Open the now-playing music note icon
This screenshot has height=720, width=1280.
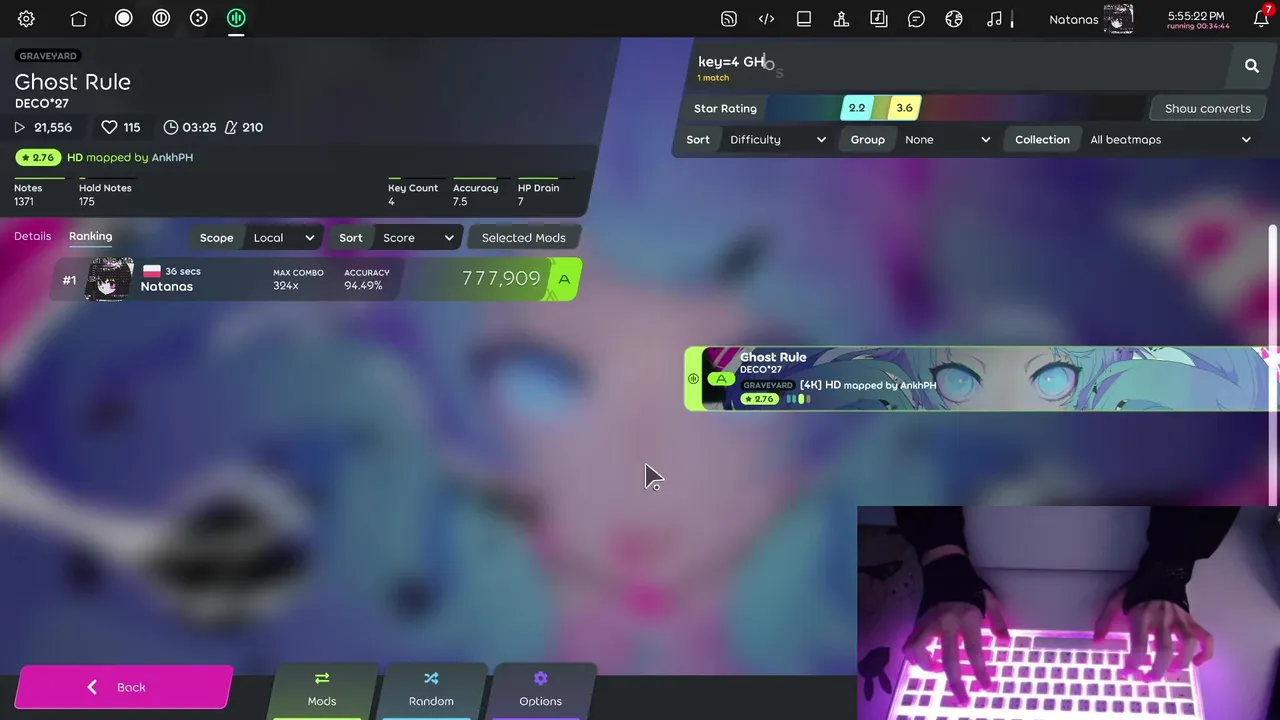click(994, 18)
